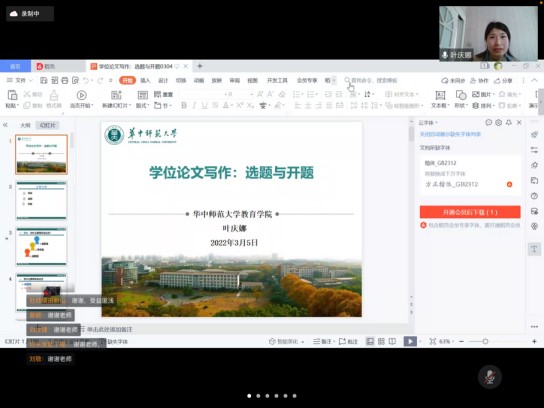Screen dimensions: 544x408
Task: Click the Reset (重置) button
Action: tap(163, 94)
